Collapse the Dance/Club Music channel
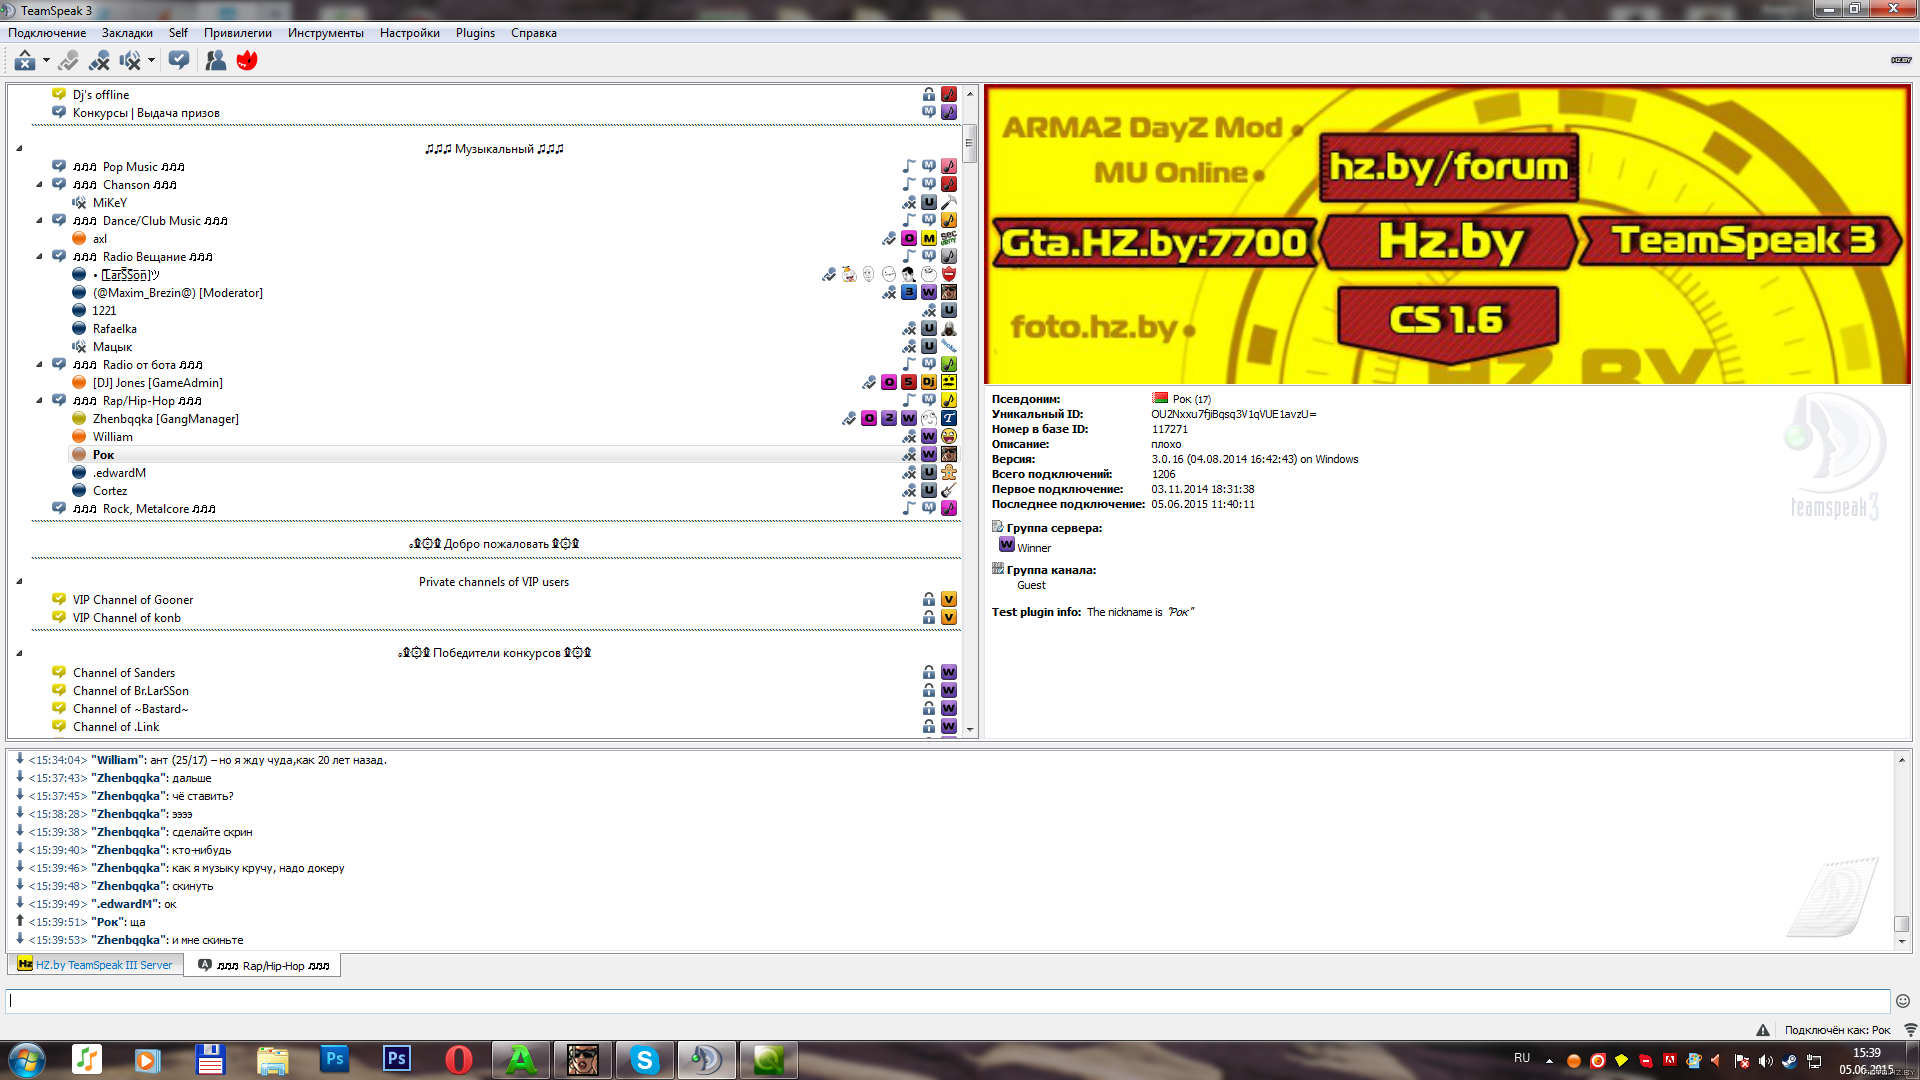The height and width of the screenshot is (1080, 1920). pos(39,221)
